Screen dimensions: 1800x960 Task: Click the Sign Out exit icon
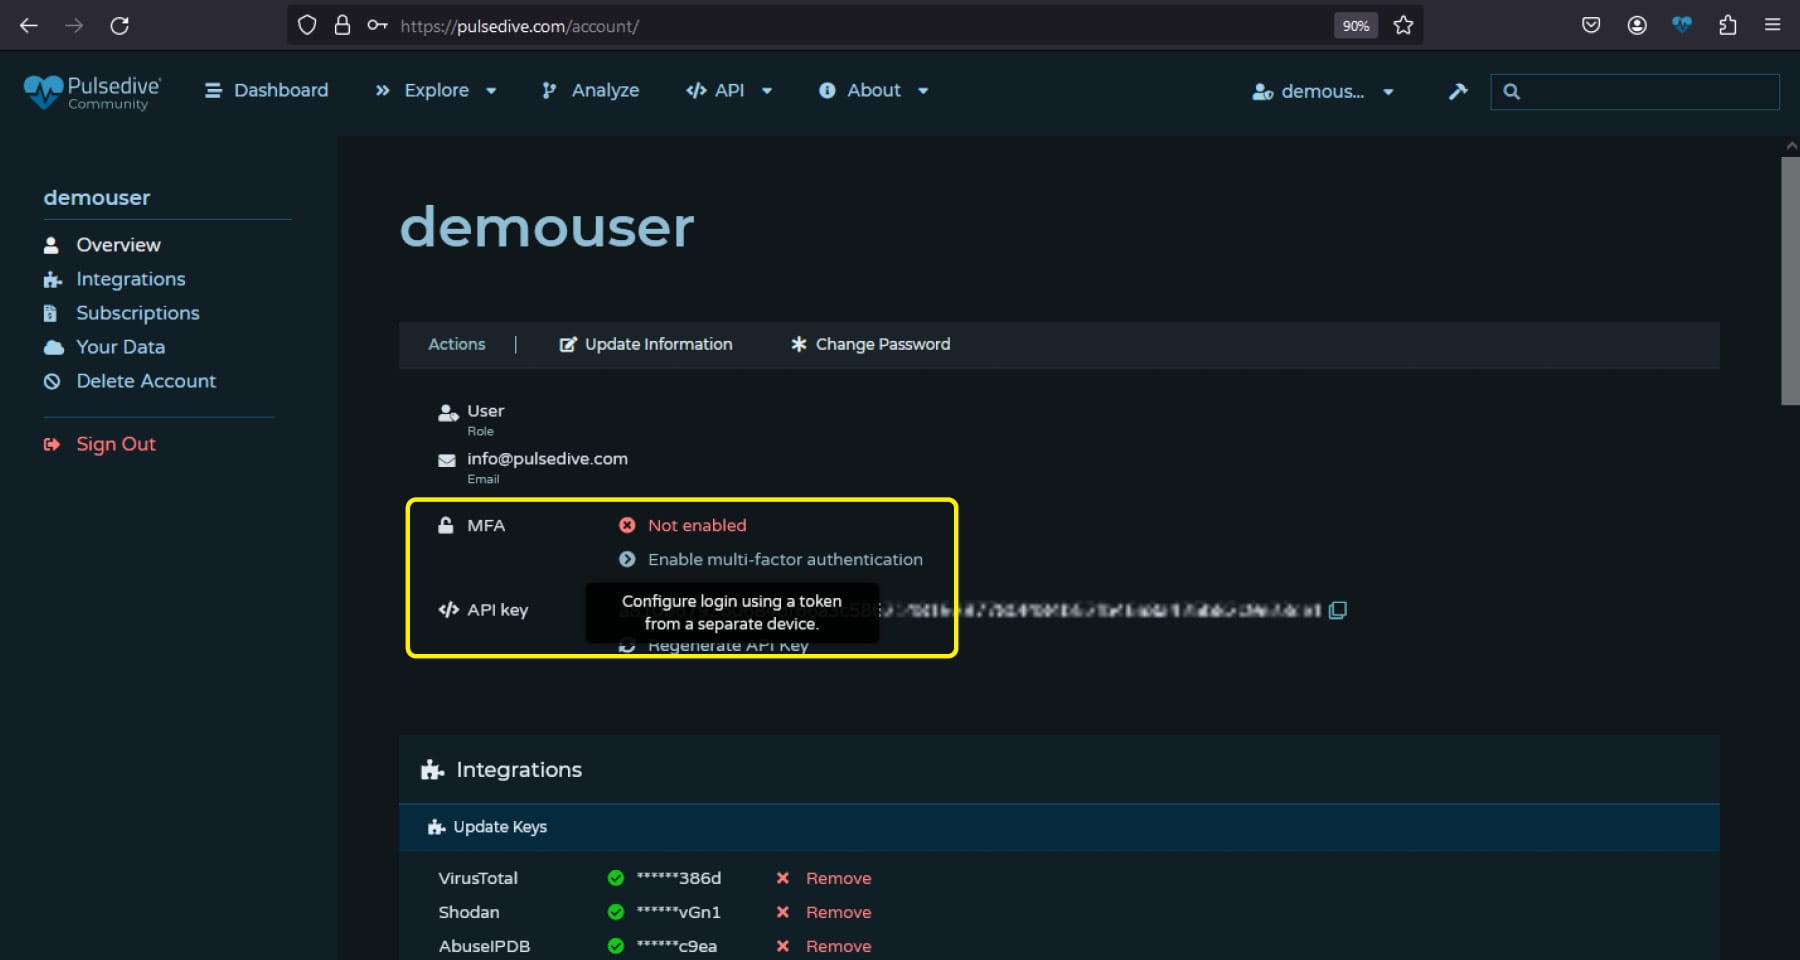click(52, 444)
